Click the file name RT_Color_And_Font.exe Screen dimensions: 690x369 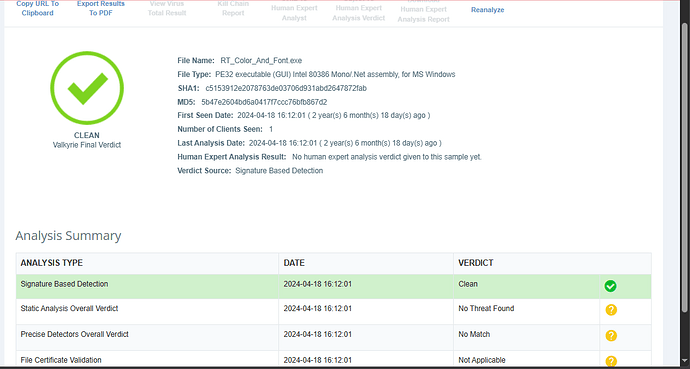(261, 61)
